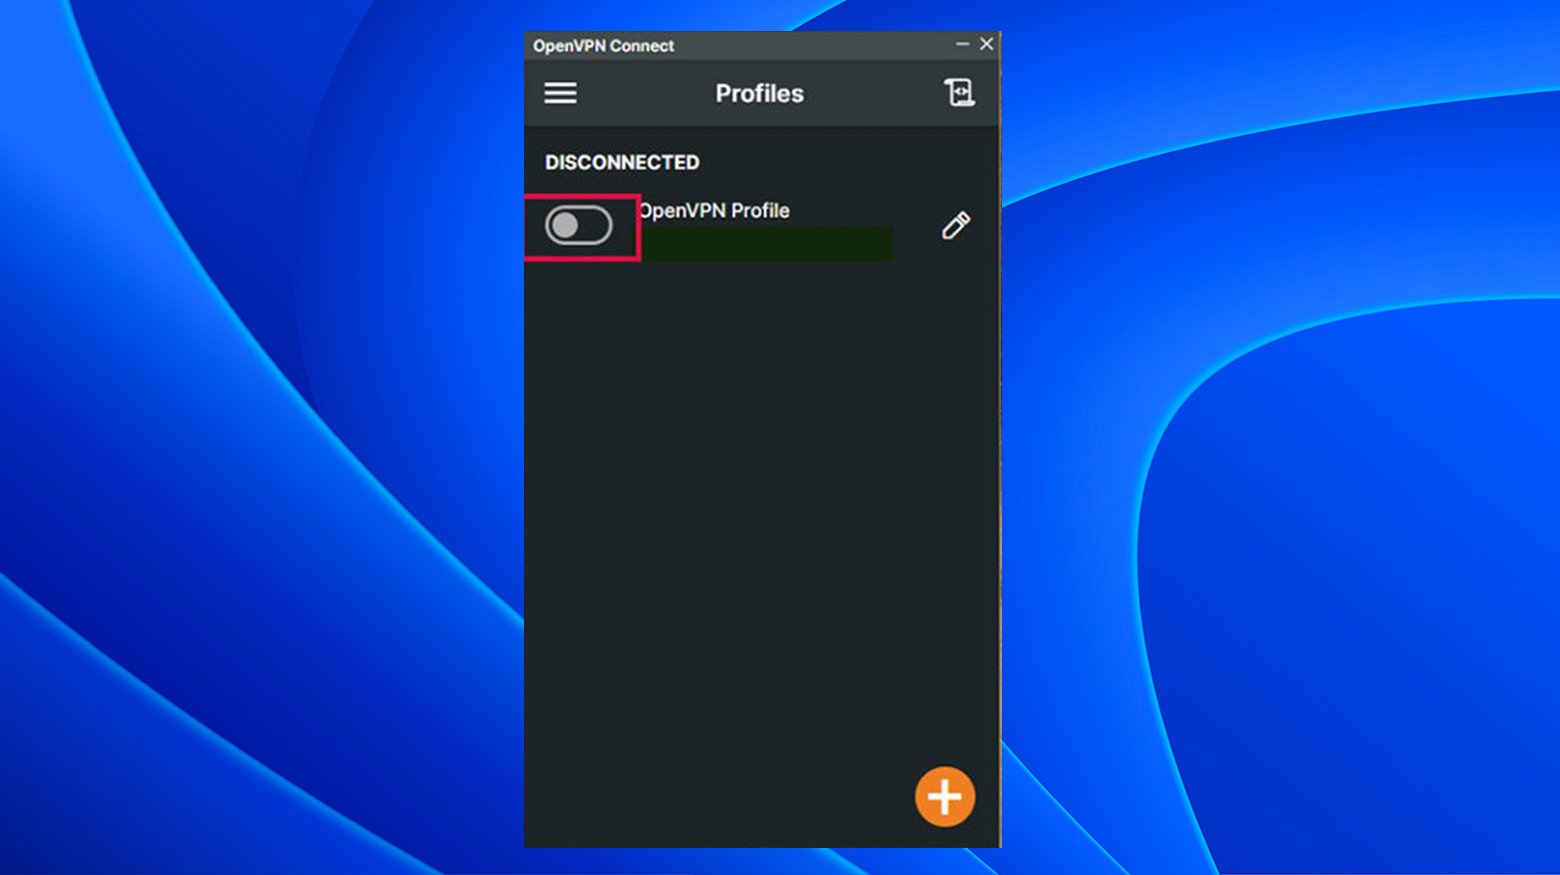Click the DISCONNECTED status label
The image size is (1560, 875).
tap(621, 162)
